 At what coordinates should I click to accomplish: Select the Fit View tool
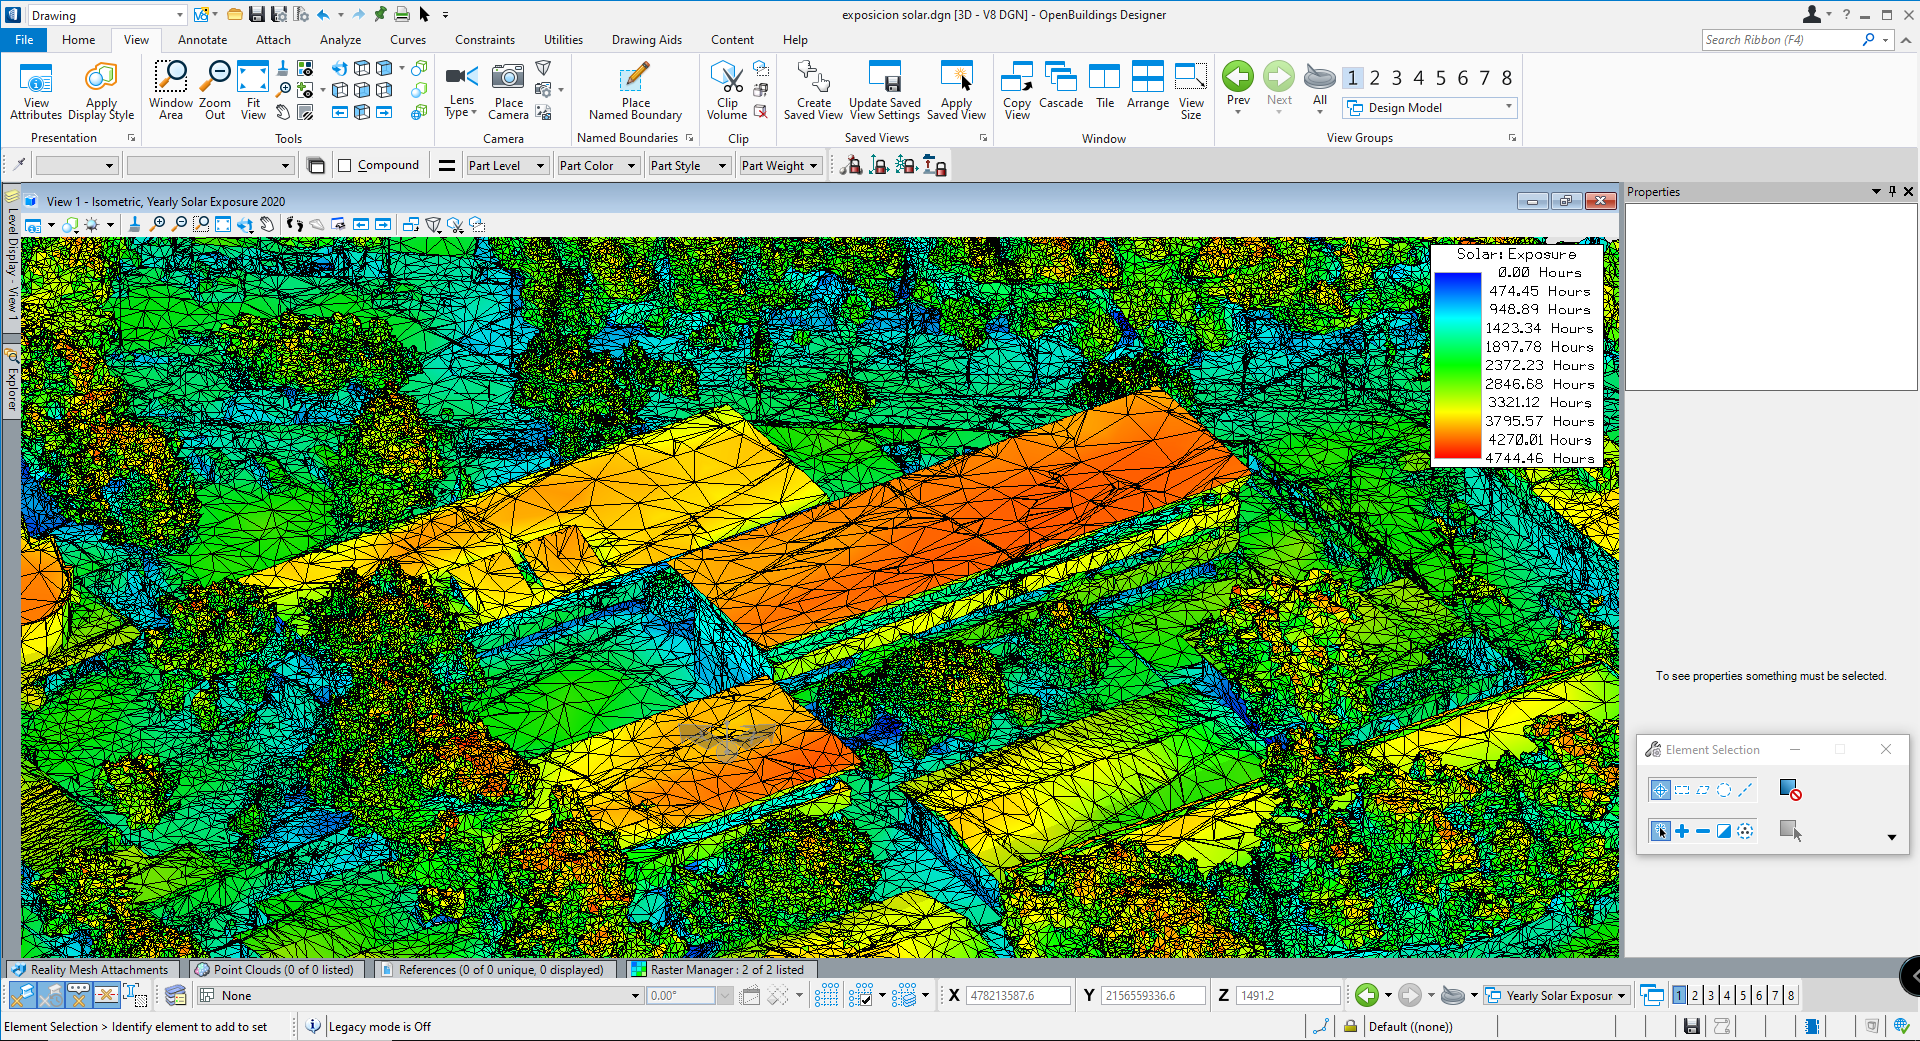click(x=253, y=88)
